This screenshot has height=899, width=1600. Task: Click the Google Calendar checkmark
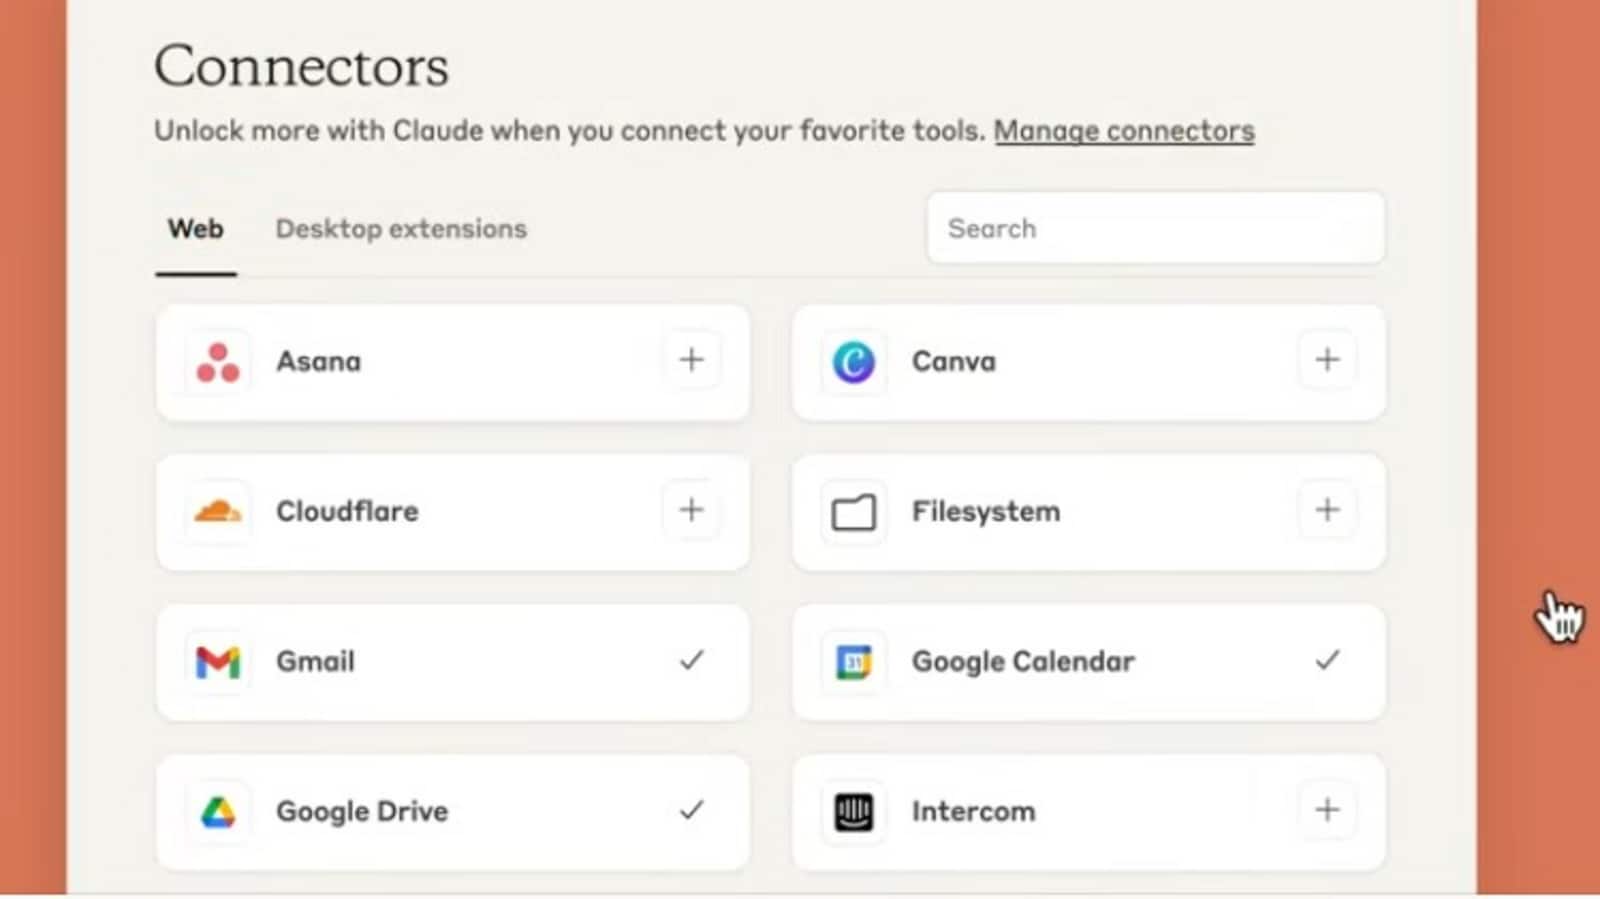pyautogui.click(x=1327, y=659)
